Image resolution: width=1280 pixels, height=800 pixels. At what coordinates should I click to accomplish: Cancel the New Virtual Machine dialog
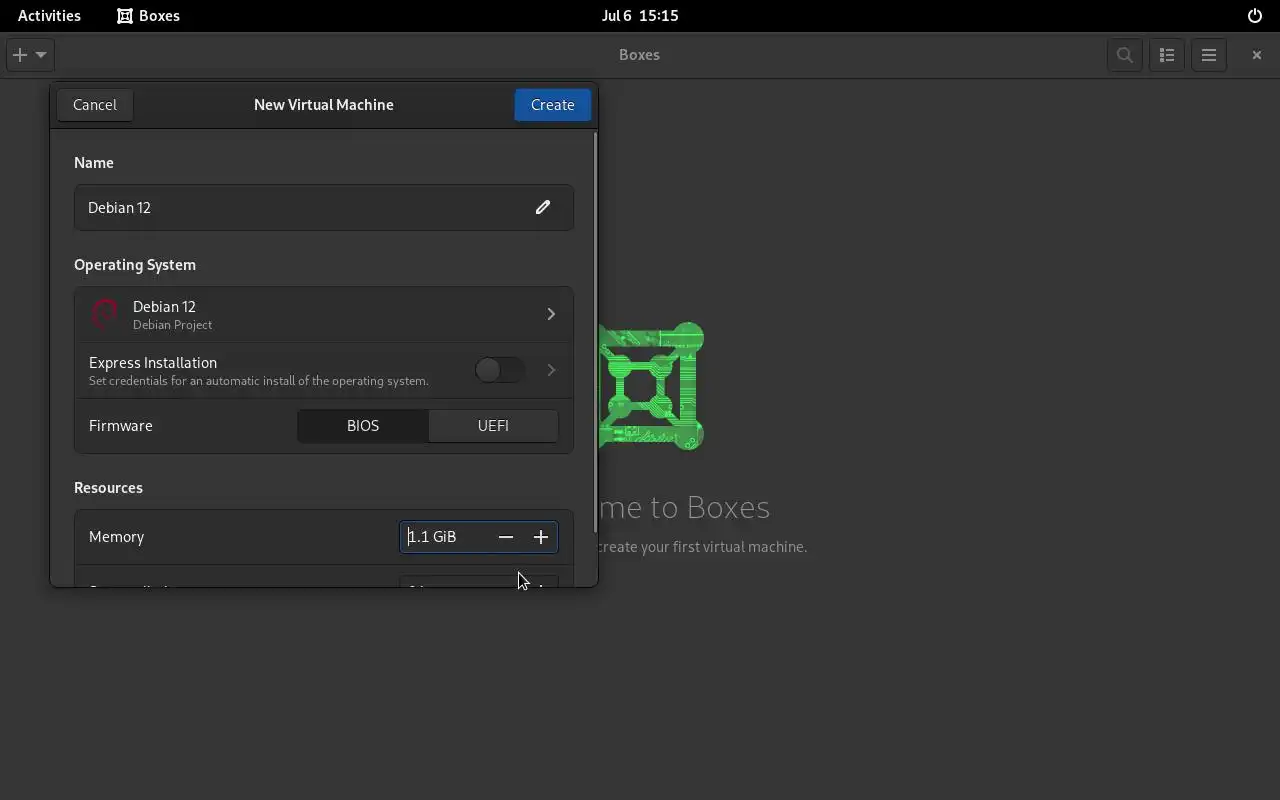[x=95, y=105]
